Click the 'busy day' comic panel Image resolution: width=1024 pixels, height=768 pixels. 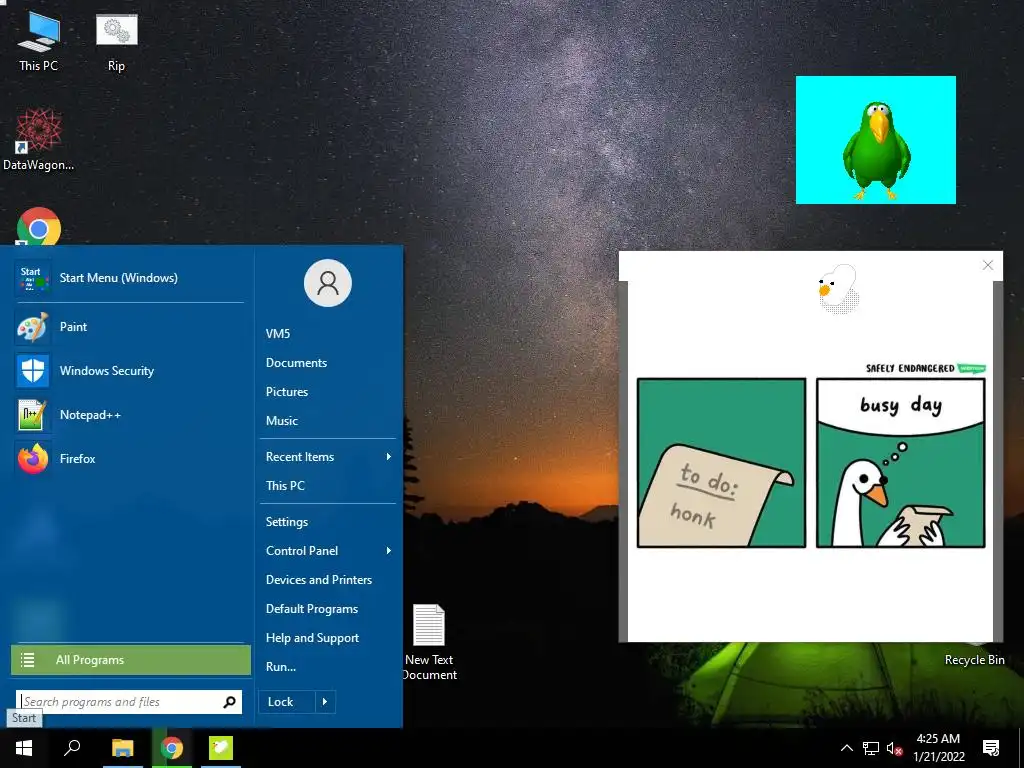coord(901,463)
